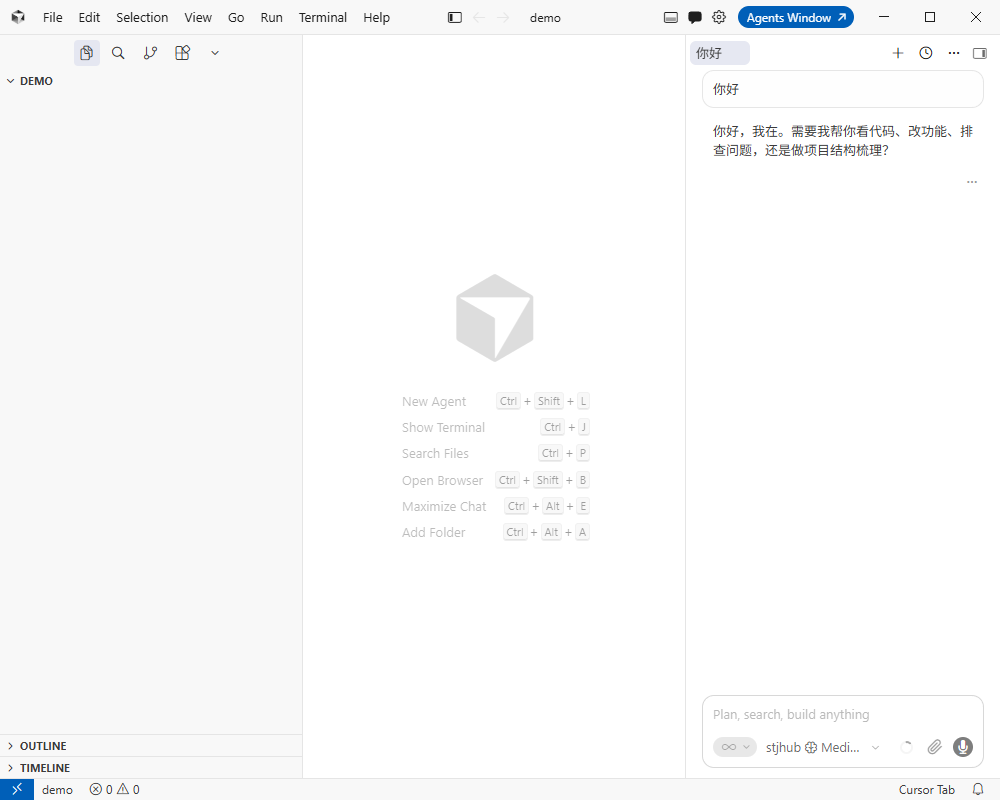This screenshot has height=800, width=1000.
Task: Close the Cursor window
Action: [976, 17]
